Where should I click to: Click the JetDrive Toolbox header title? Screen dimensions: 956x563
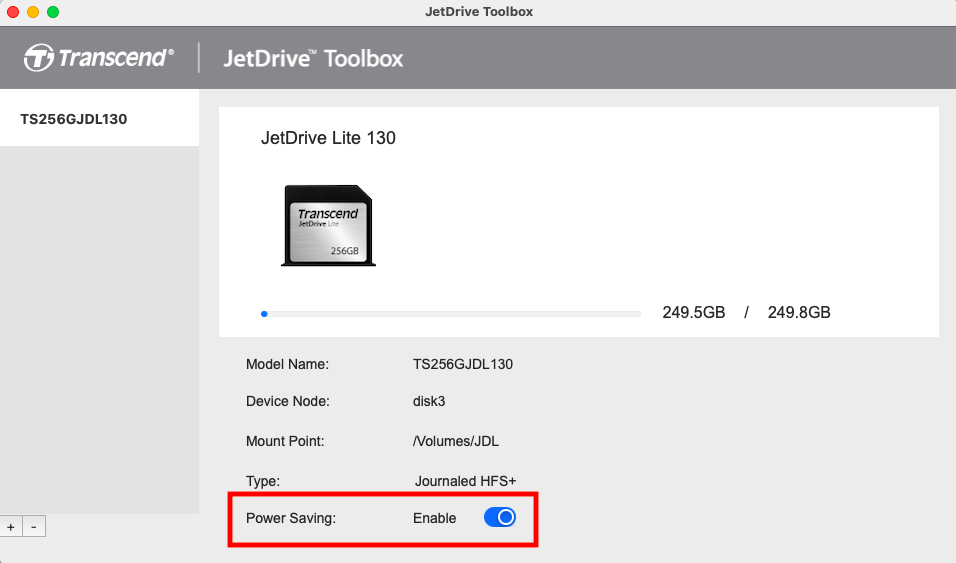[x=313, y=59]
